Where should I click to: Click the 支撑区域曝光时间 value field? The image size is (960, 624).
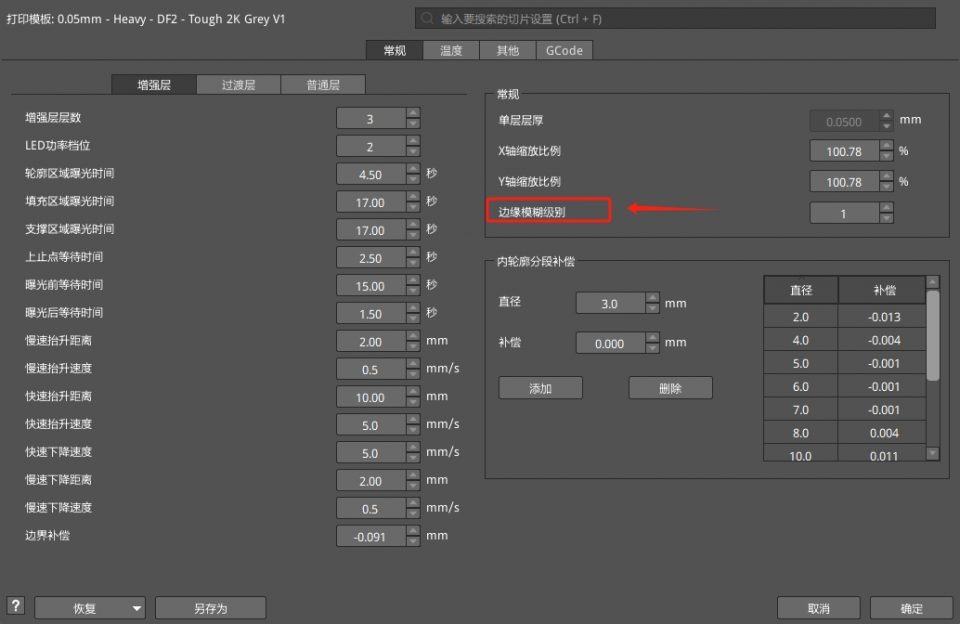pos(371,230)
